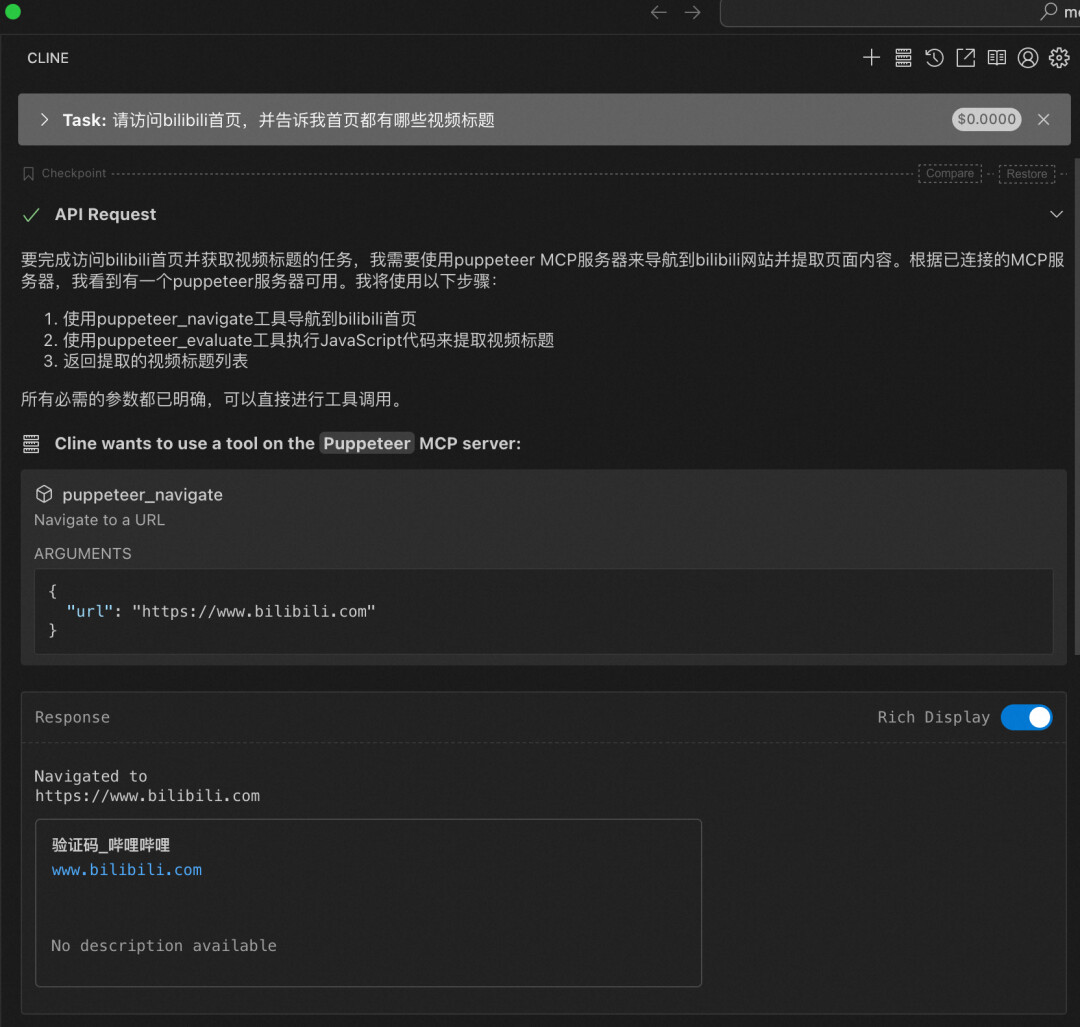1080x1027 pixels.
Task: Close the current task with X
Action: coord(1043,120)
